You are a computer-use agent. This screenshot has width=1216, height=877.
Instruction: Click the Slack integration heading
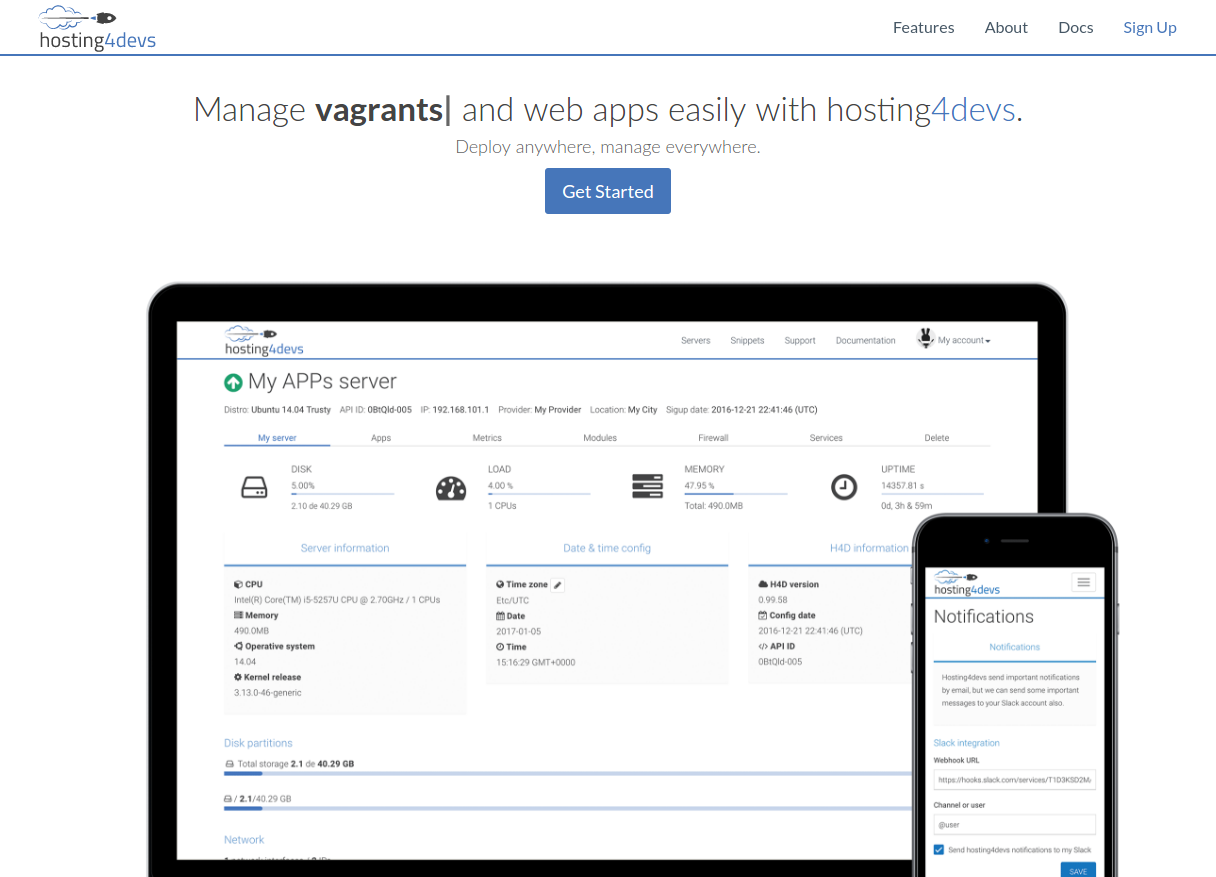[x=966, y=743]
